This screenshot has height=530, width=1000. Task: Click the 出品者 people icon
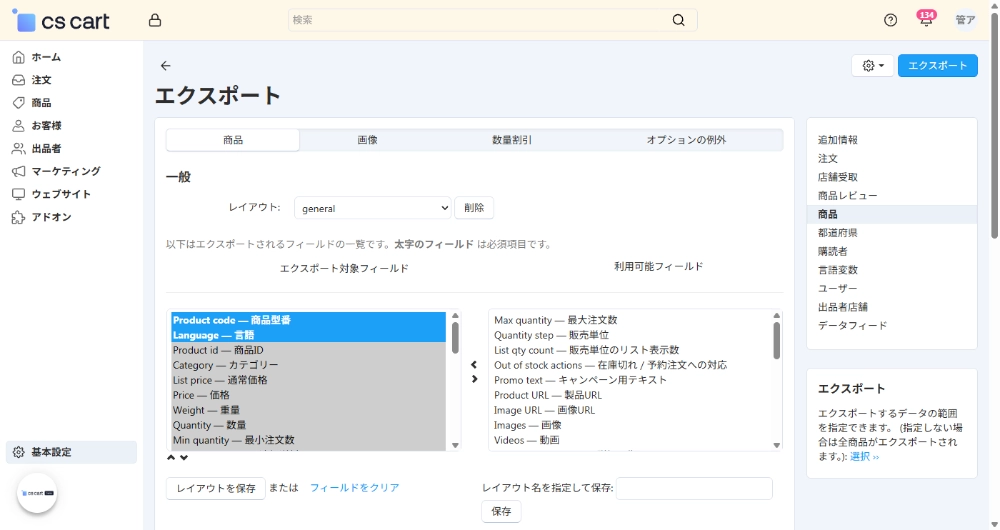point(18,149)
